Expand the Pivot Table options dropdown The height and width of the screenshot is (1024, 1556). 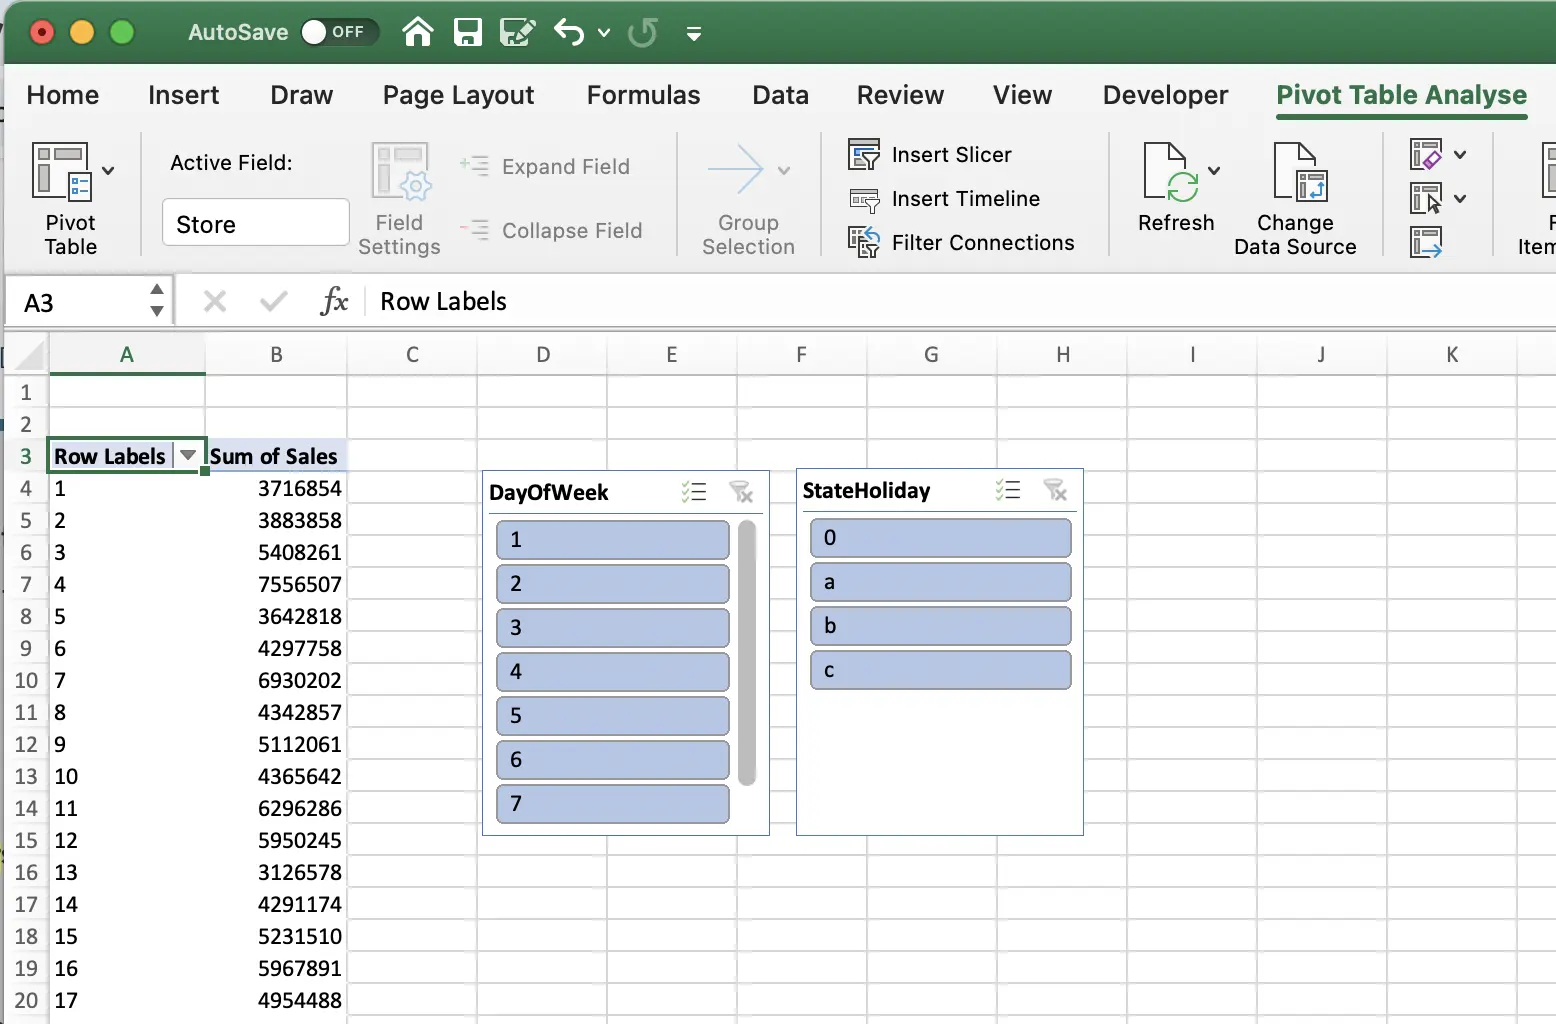108,170
